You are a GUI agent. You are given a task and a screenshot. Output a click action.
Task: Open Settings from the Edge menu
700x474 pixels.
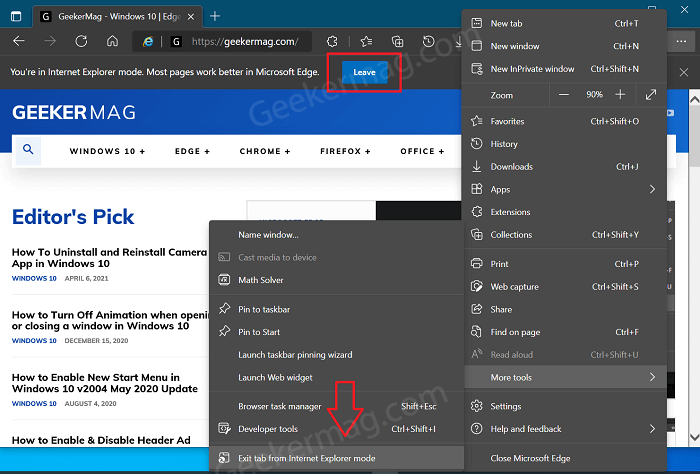(564, 406)
